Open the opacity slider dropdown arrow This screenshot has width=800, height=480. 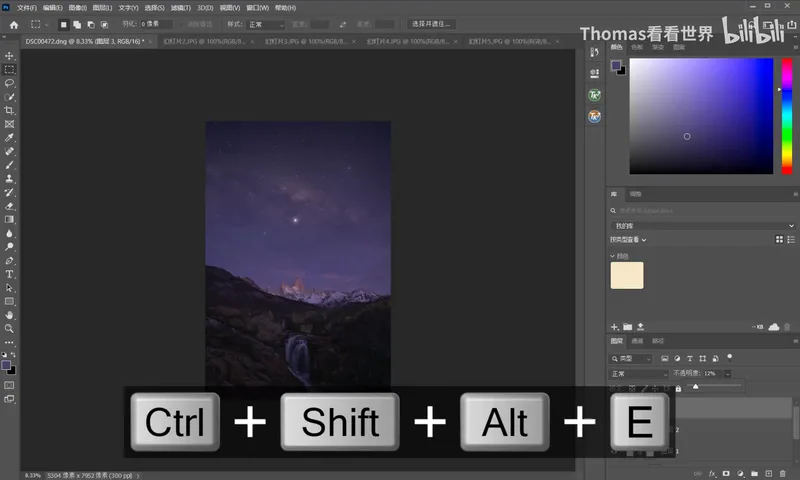(x=728, y=374)
